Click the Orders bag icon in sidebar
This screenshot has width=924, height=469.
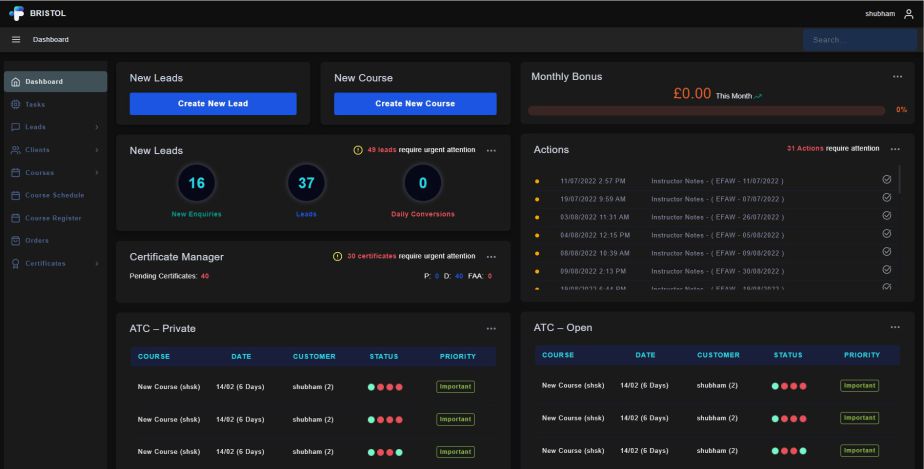[x=16, y=241]
